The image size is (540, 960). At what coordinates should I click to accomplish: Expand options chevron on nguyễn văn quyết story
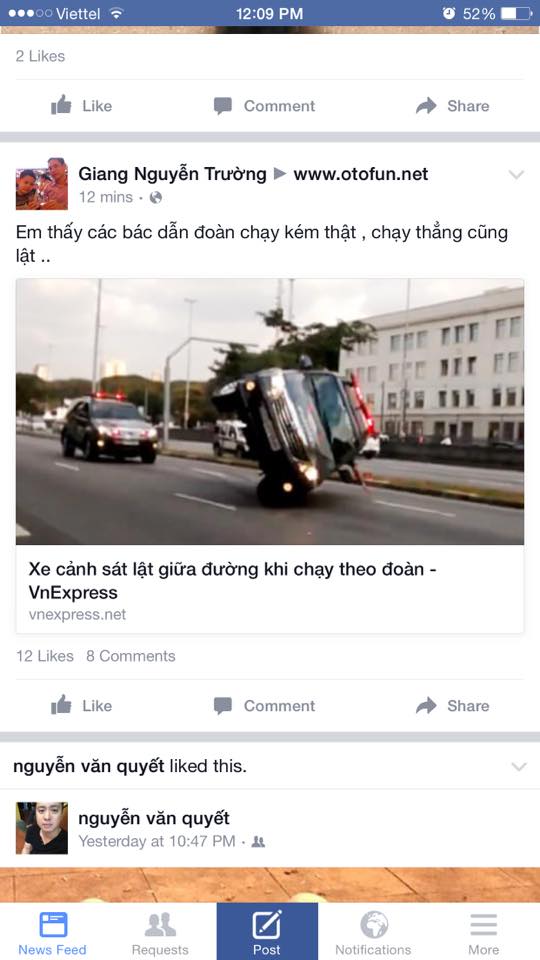518,767
